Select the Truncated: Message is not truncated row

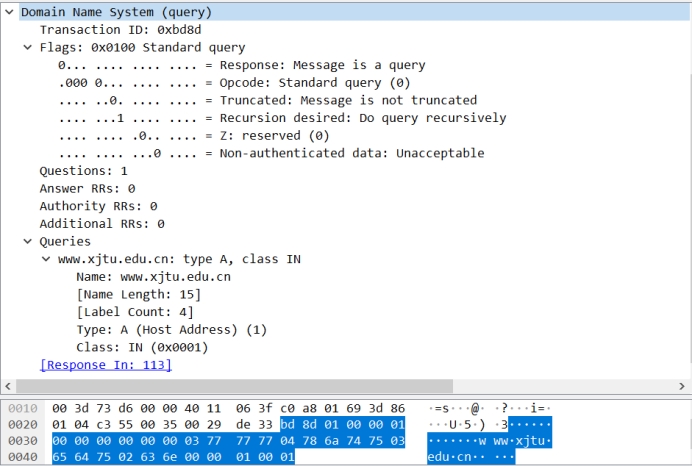[267, 101]
